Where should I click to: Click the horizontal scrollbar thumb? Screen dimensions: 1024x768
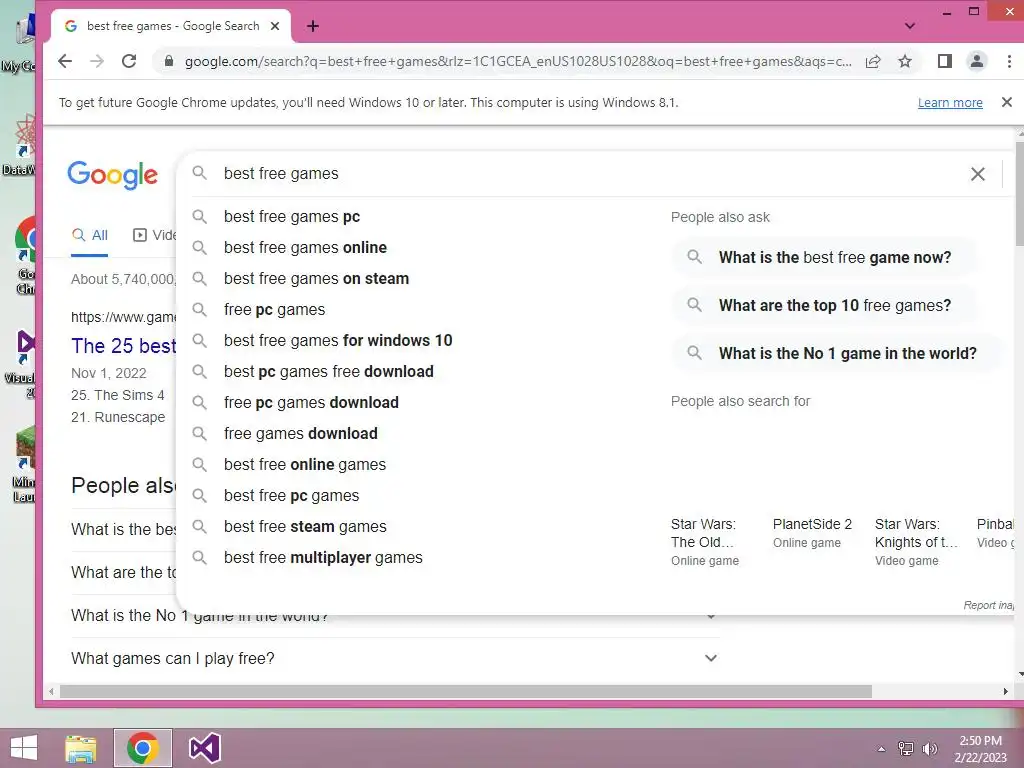coord(466,692)
